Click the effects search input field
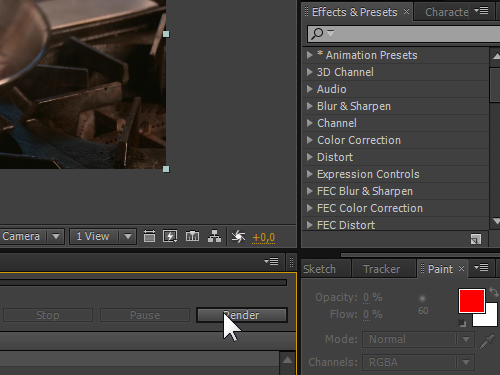Image resolution: width=500 pixels, height=375 pixels. pyautogui.click(x=403, y=34)
